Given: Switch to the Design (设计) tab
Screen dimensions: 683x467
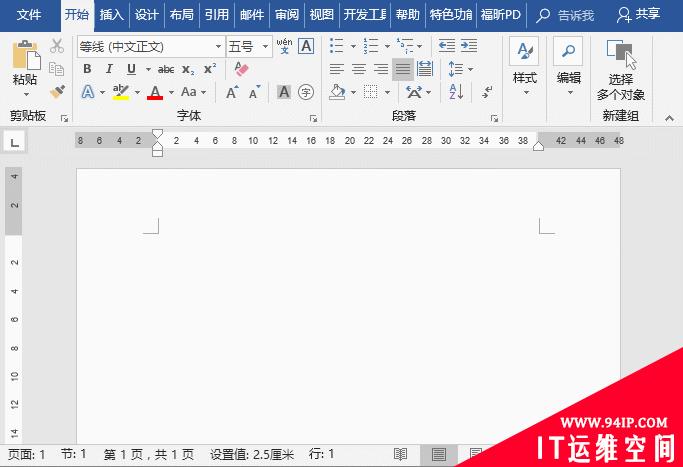Looking at the screenshot, I should (x=146, y=15).
